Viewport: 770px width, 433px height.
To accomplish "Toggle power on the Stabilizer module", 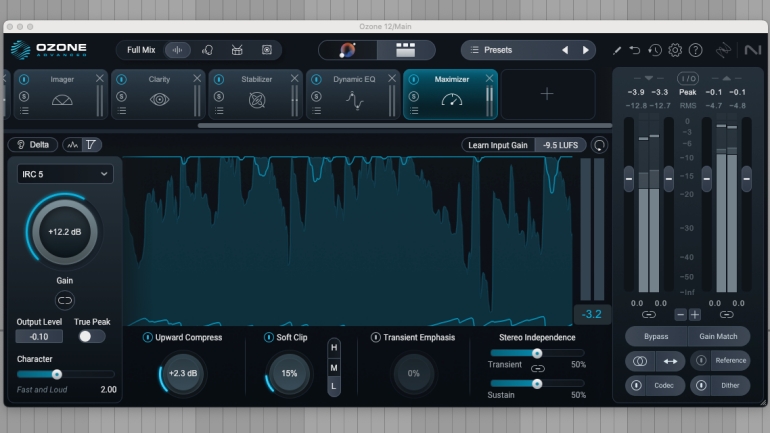I will (219, 79).
